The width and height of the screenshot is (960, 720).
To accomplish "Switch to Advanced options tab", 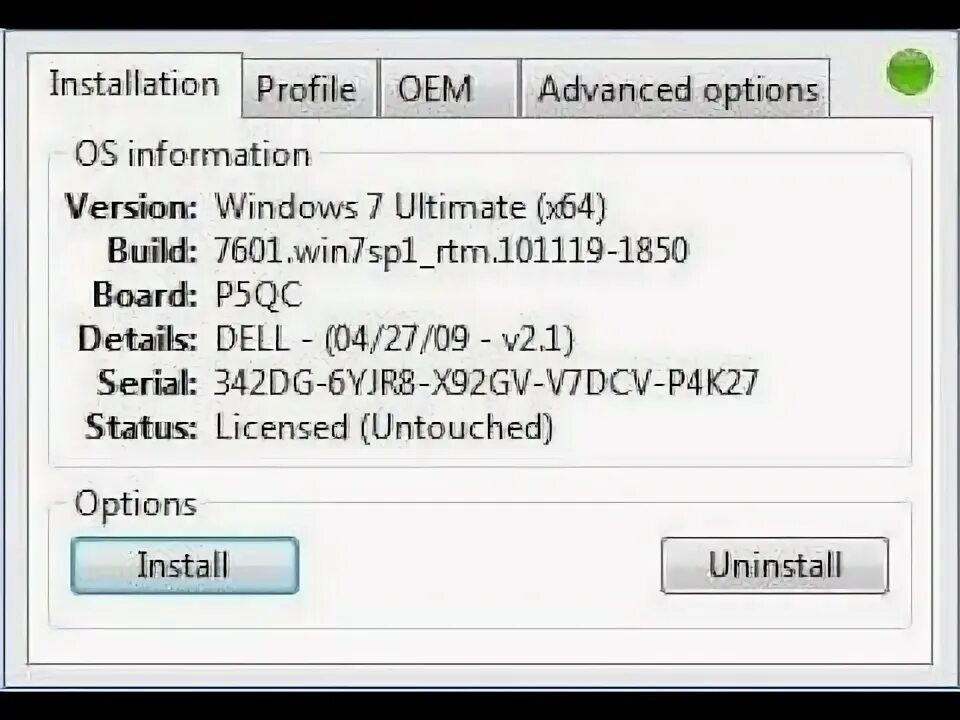I will [x=675, y=89].
